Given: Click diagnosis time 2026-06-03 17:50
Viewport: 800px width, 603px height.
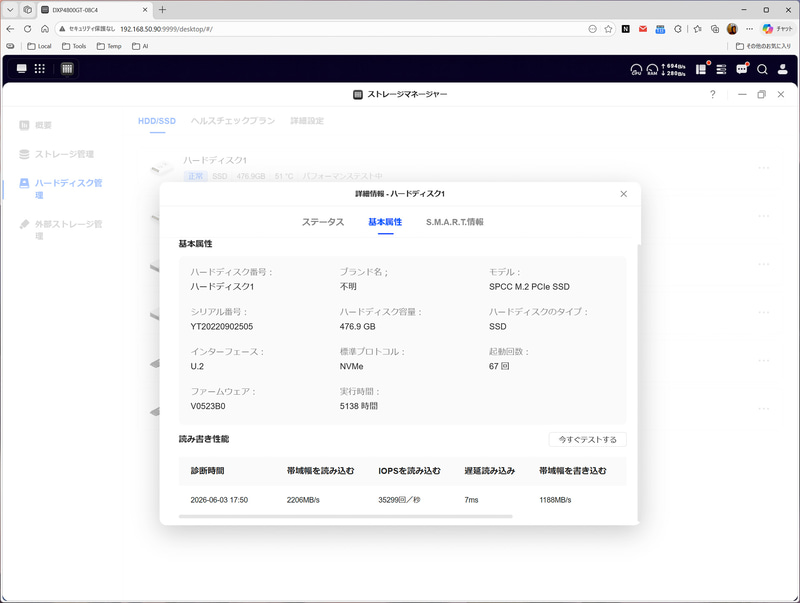Looking at the screenshot, I should point(219,500).
